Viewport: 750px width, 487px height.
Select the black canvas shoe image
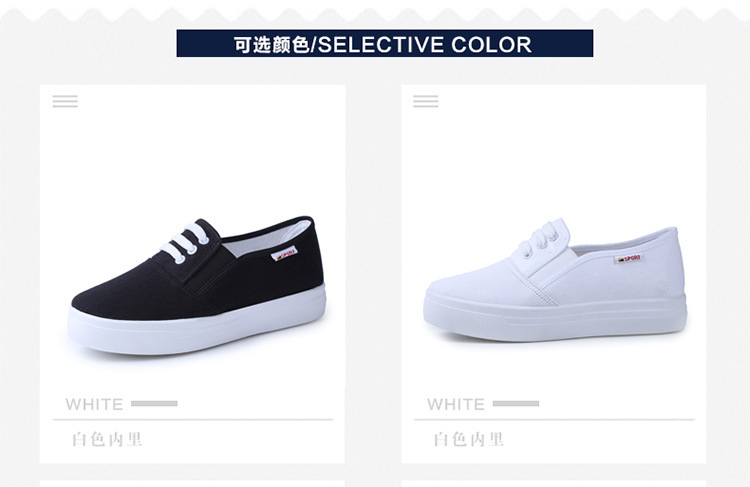pyautogui.click(x=198, y=286)
